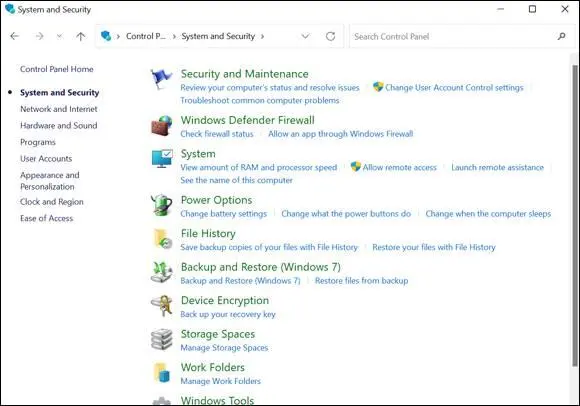The image size is (580, 406).
Task: Open Programs category in sidebar
Action: coord(38,142)
